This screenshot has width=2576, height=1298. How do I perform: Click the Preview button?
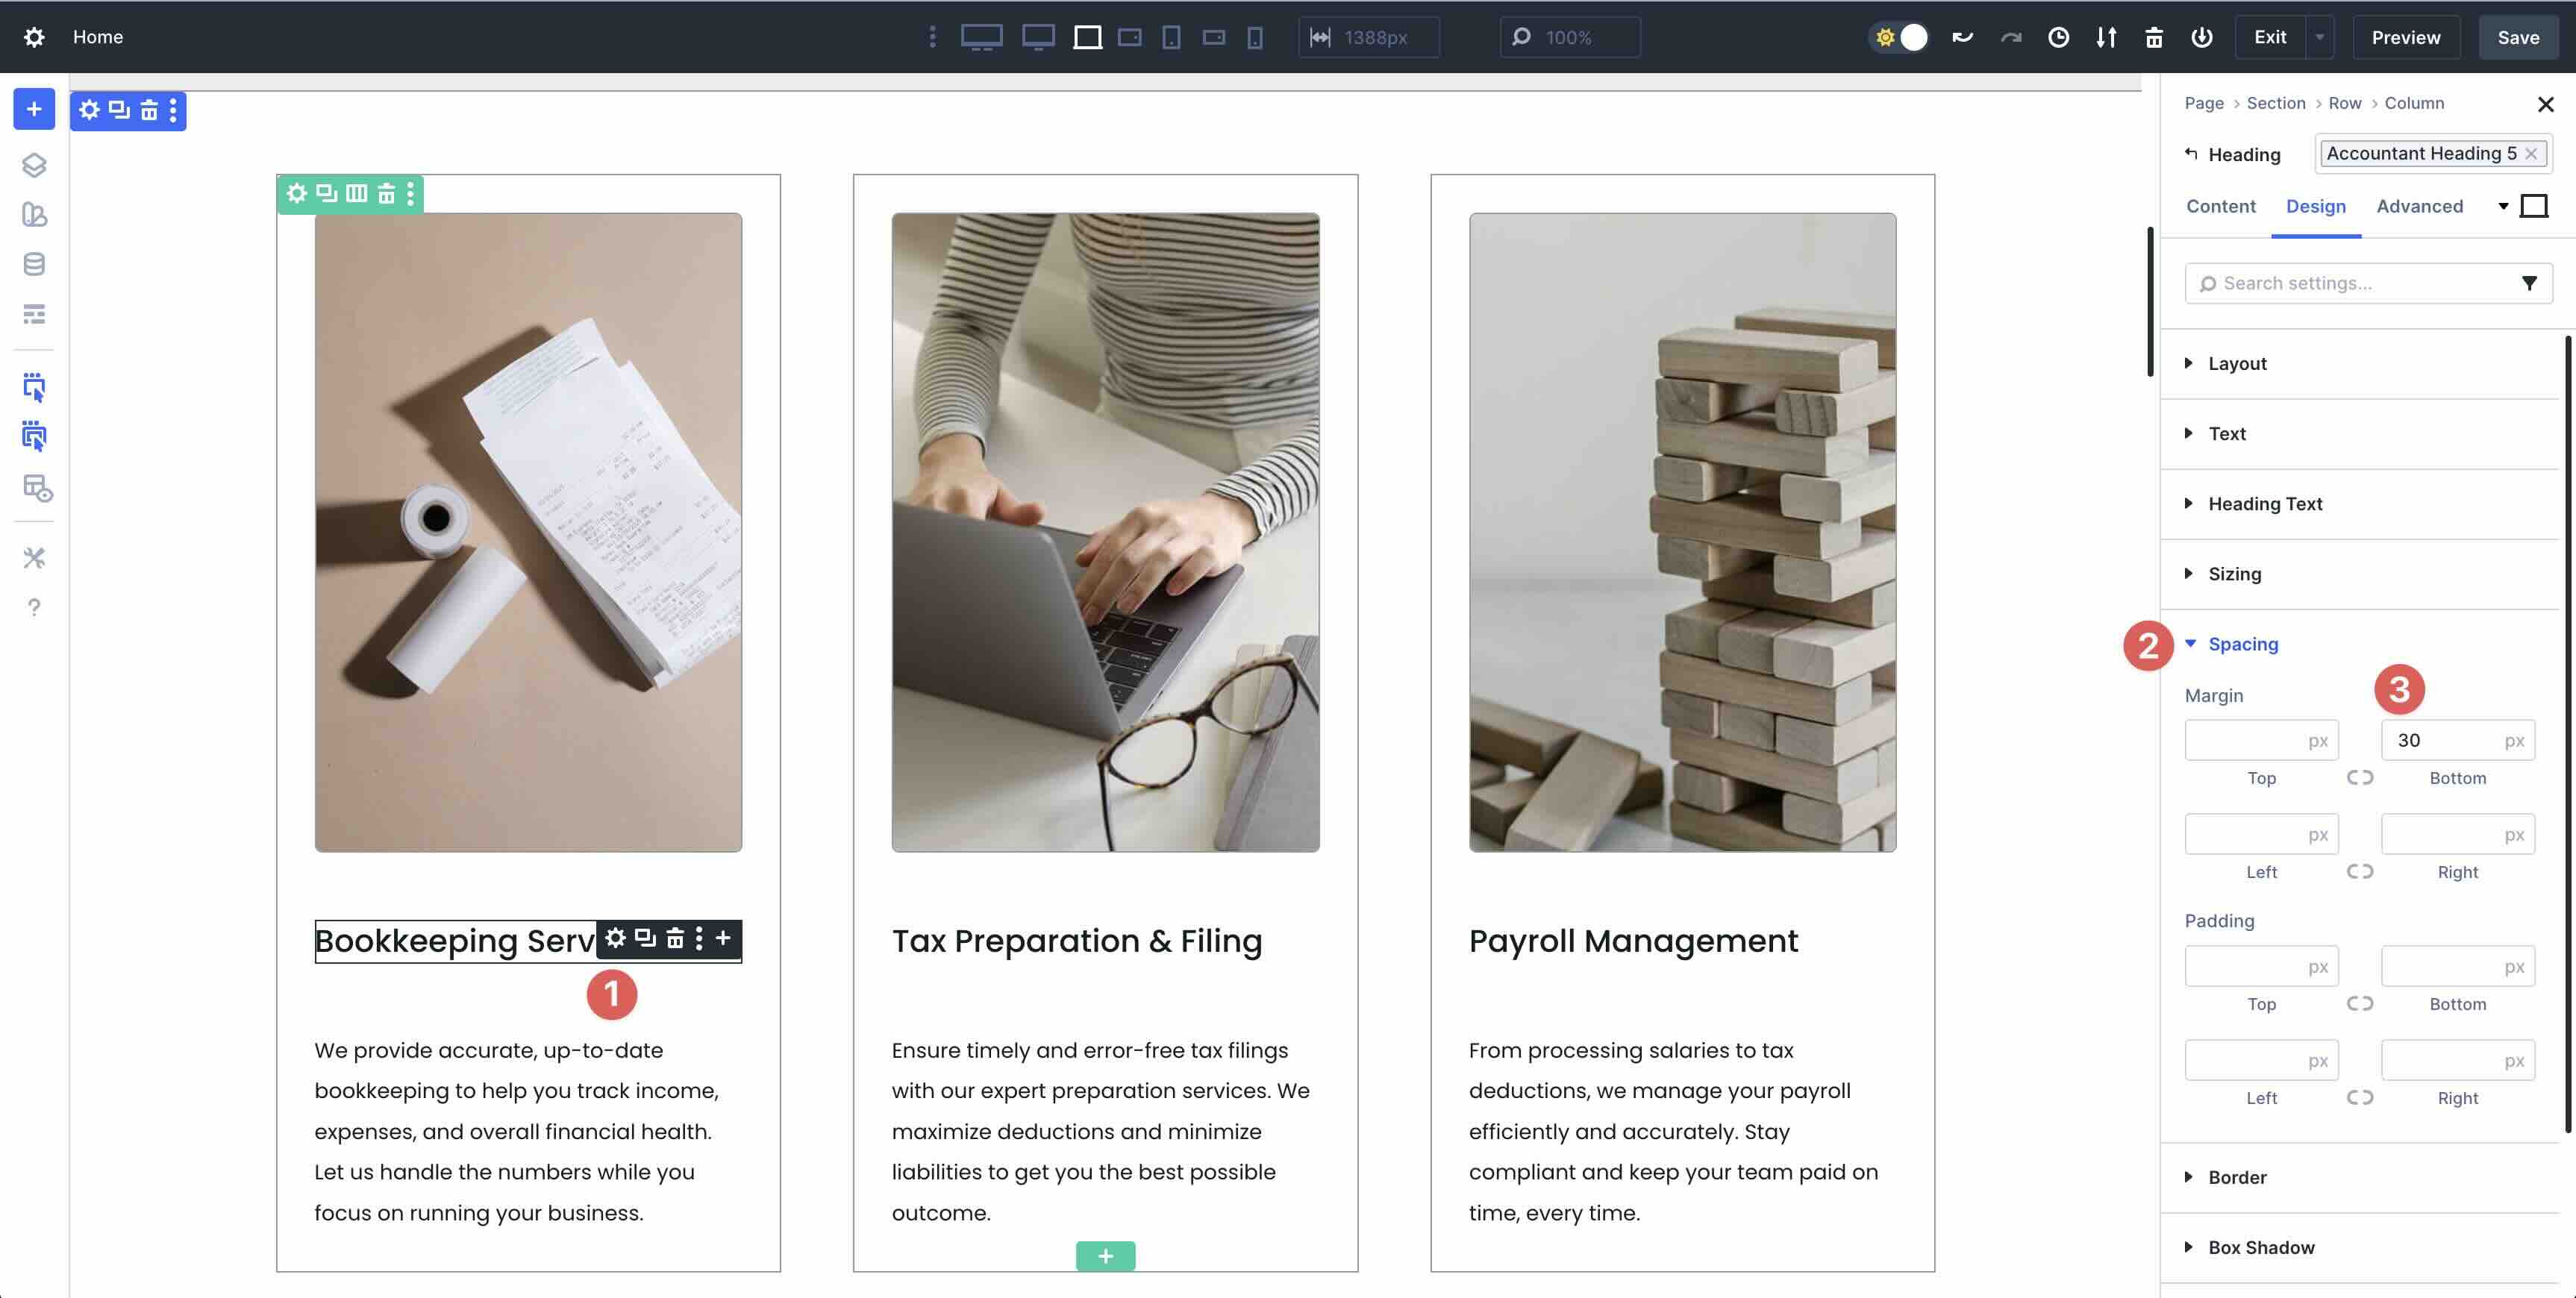(x=2405, y=37)
